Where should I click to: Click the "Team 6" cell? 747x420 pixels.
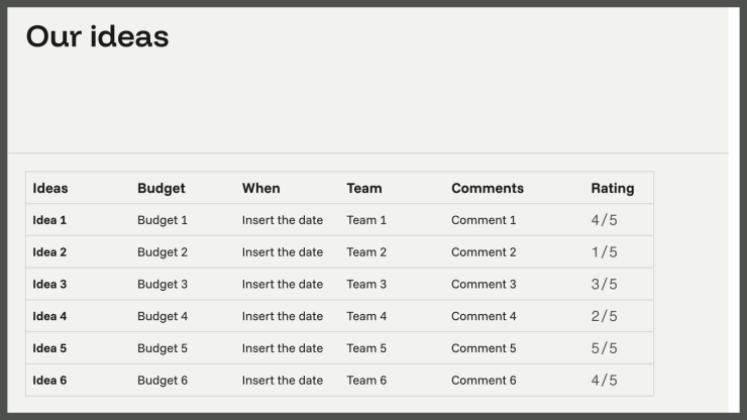[367, 380]
